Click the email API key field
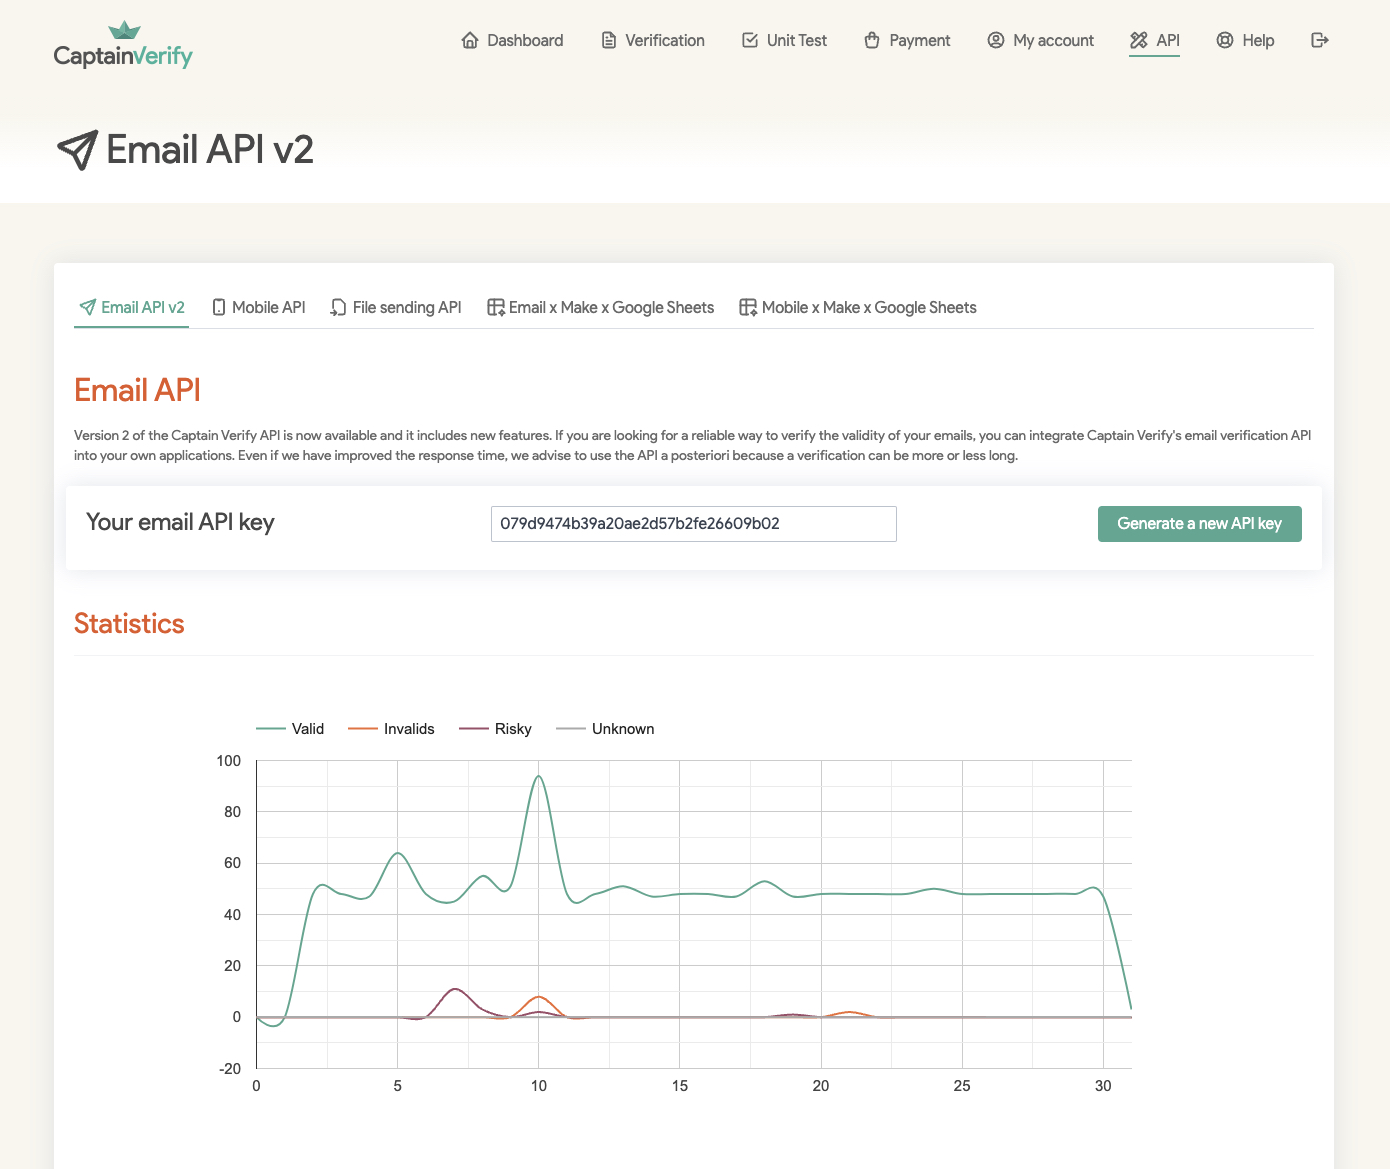This screenshot has width=1390, height=1169. click(694, 524)
